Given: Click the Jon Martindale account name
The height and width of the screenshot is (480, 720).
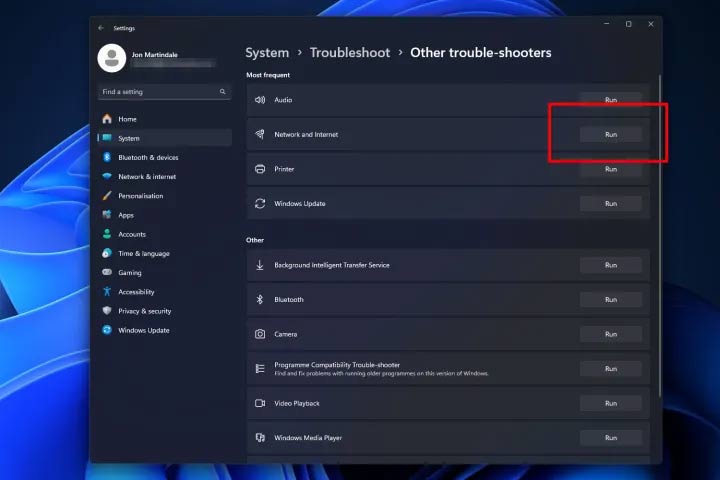Looking at the screenshot, I should click(x=155, y=55).
